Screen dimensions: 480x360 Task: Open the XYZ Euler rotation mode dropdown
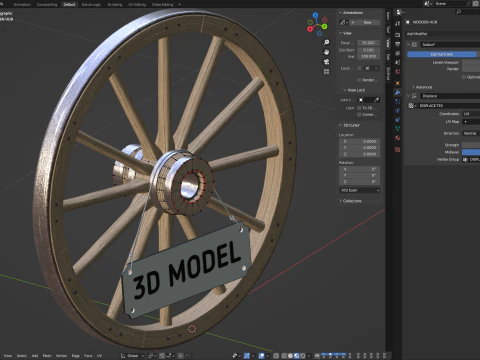[x=360, y=190]
